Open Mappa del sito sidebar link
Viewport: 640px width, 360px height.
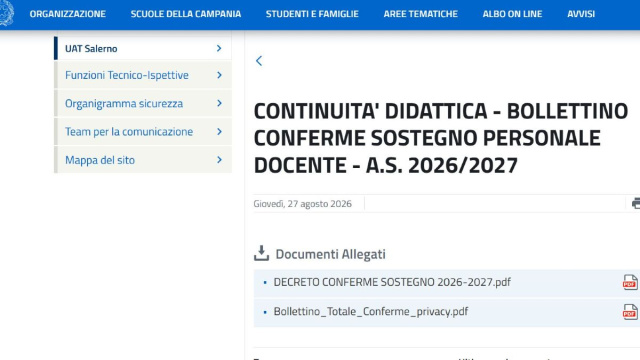pyautogui.click(x=100, y=160)
